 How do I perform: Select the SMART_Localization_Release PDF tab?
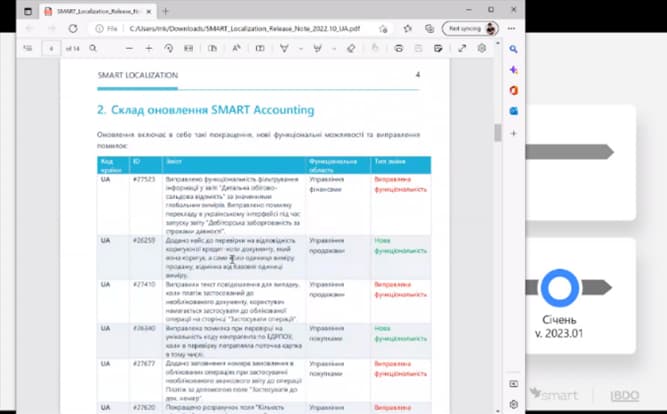click(98, 11)
